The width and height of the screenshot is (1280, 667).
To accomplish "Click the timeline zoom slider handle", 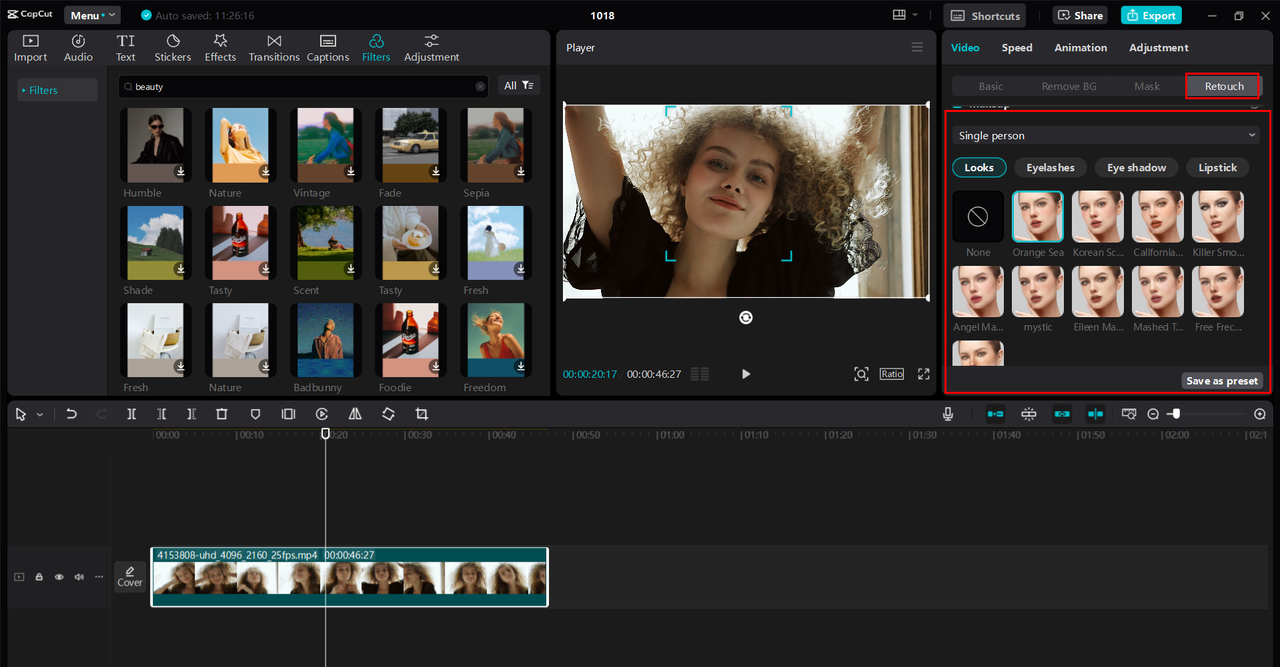I will pos(1176,414).
